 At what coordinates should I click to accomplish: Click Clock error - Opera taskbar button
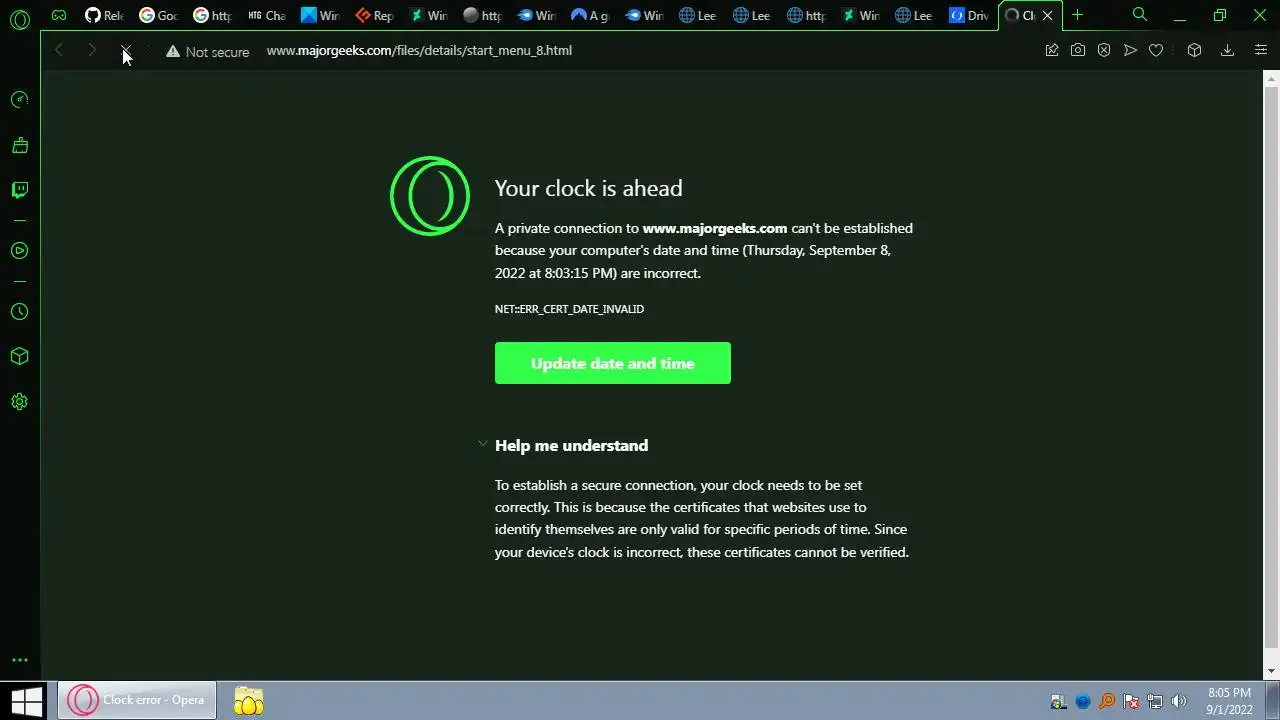(136, 700)
